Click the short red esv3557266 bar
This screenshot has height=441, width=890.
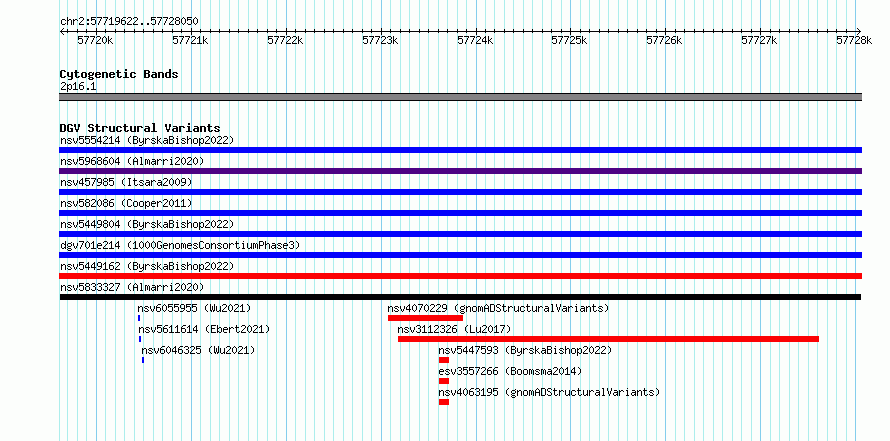pos(444,381)
